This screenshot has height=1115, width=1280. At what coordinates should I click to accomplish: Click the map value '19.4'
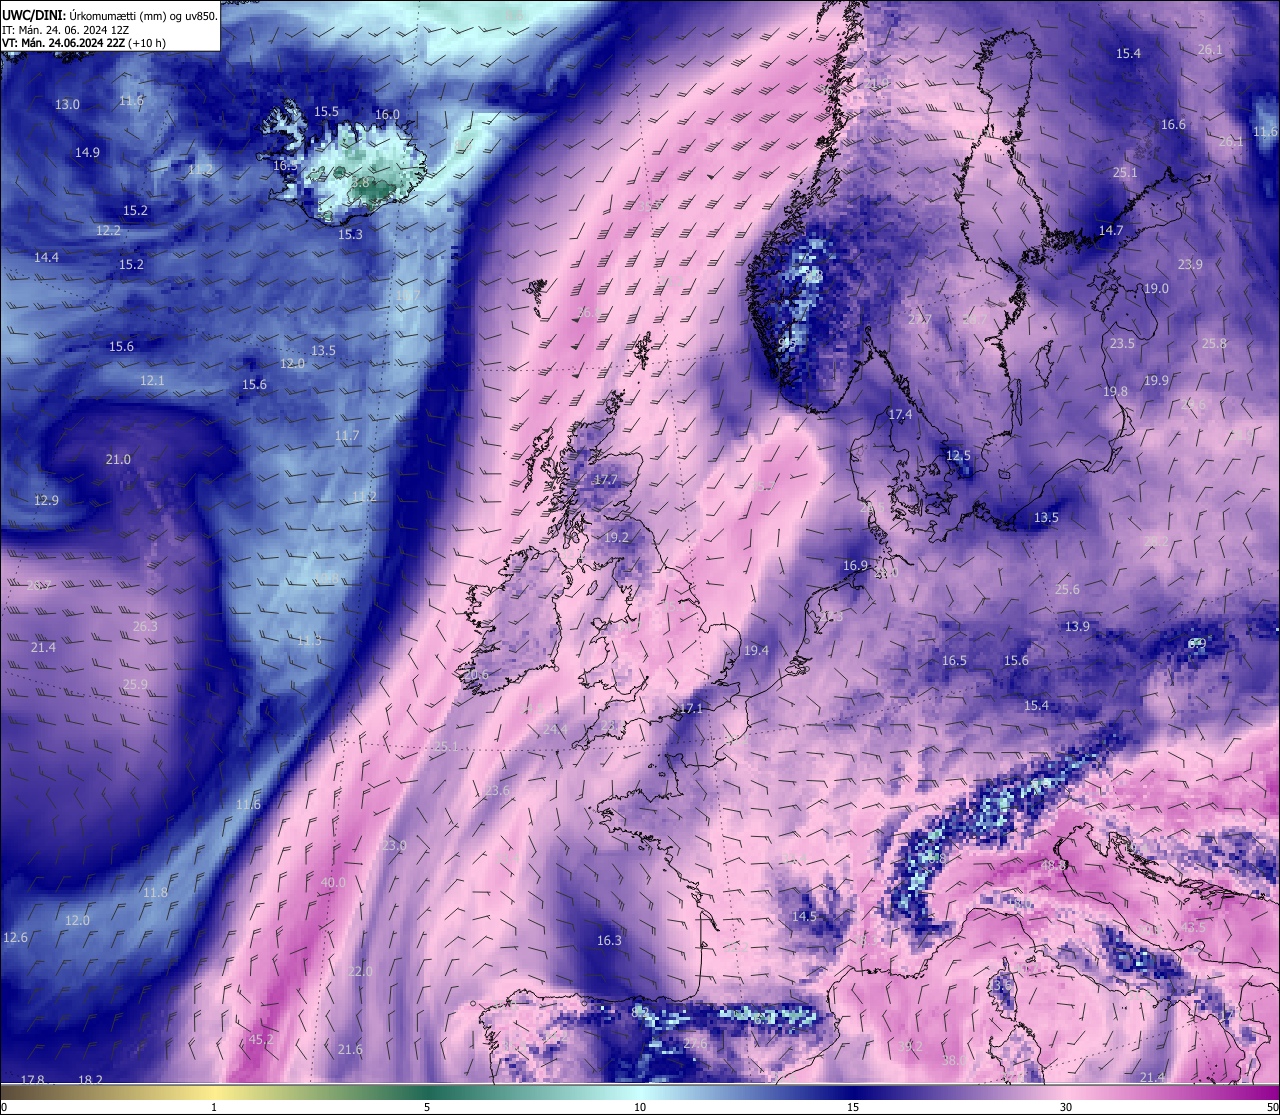[756, 650]
